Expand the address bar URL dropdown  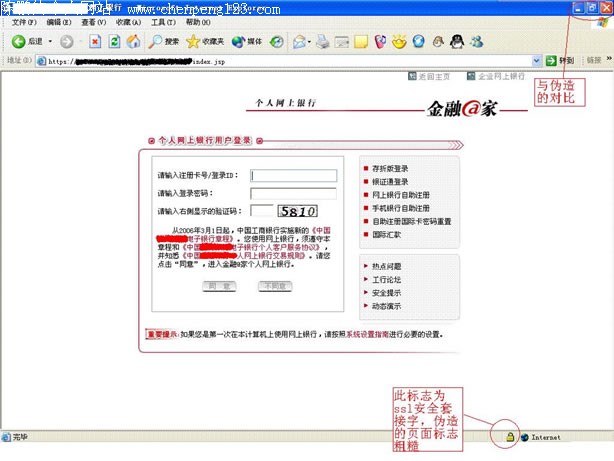pos(536,60)
